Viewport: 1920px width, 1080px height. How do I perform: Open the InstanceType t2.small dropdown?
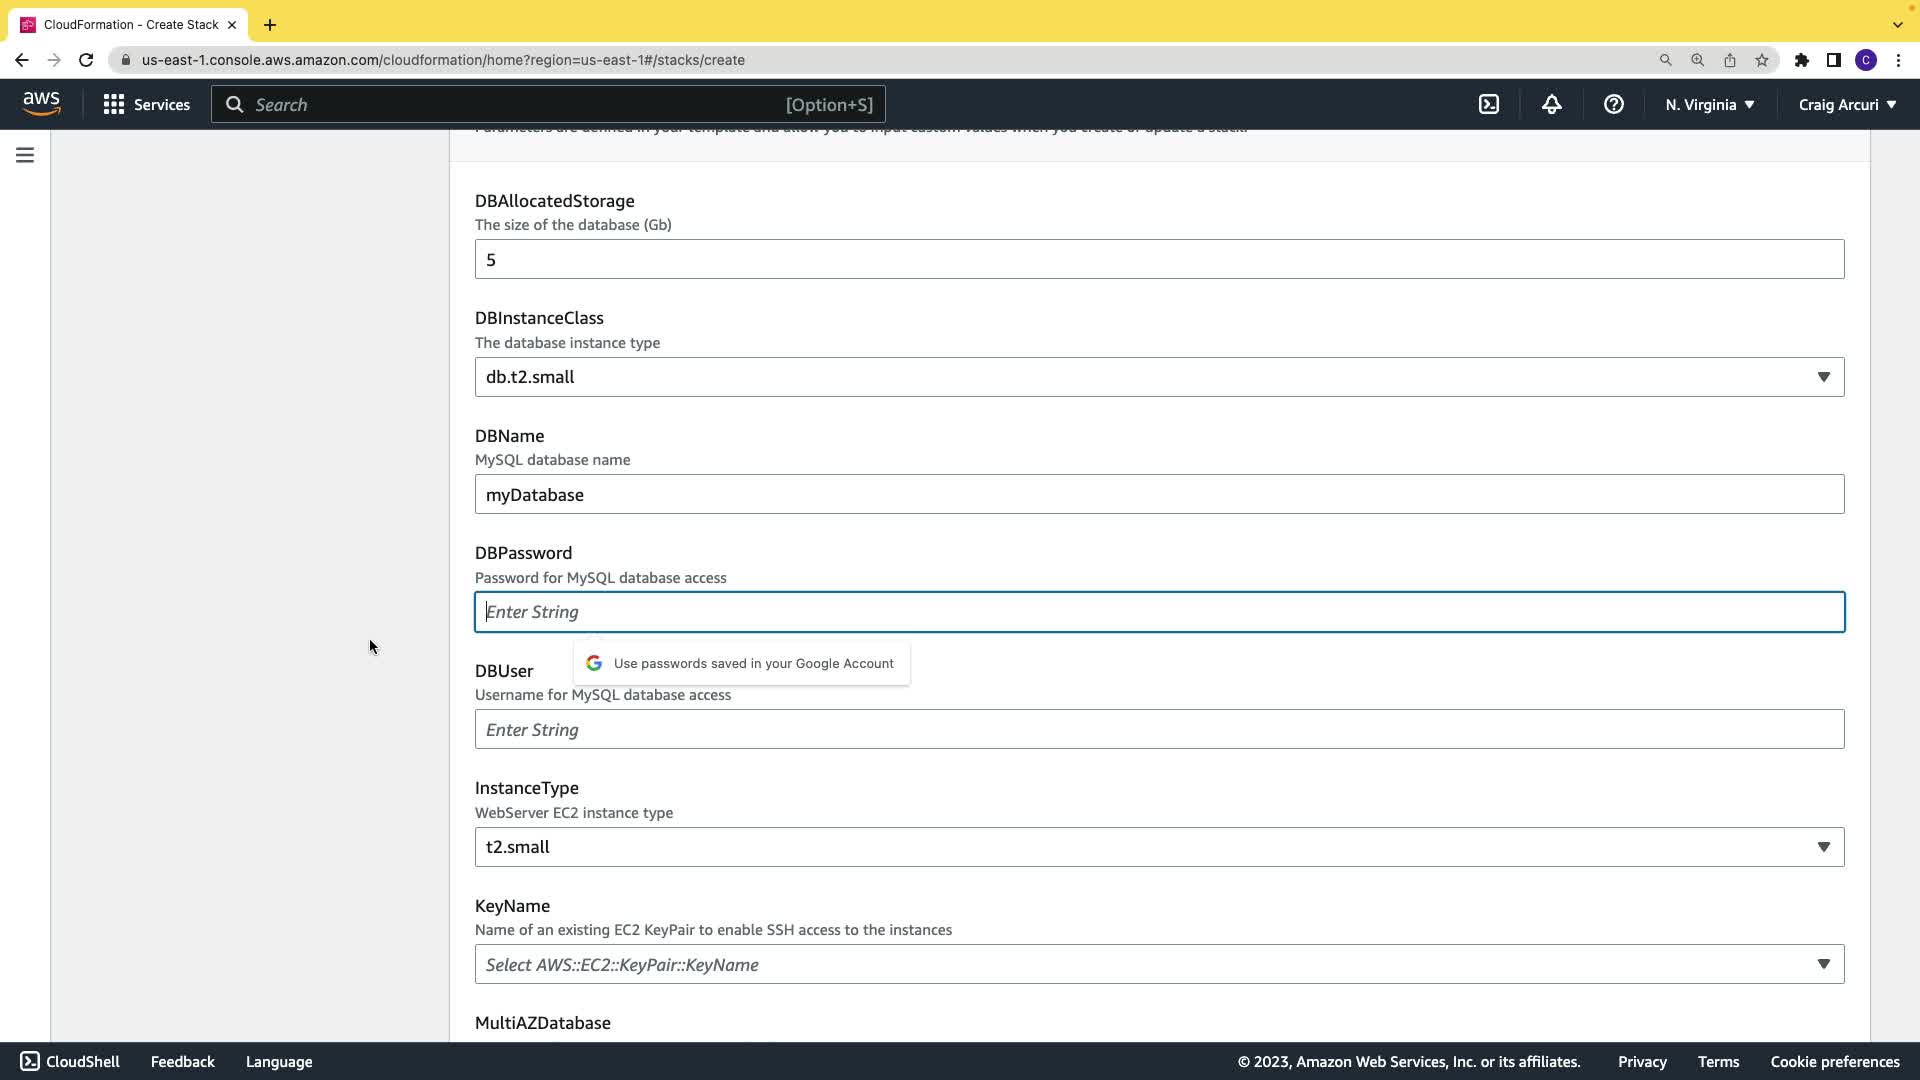pyautogui.click(x=1159, y=847)
